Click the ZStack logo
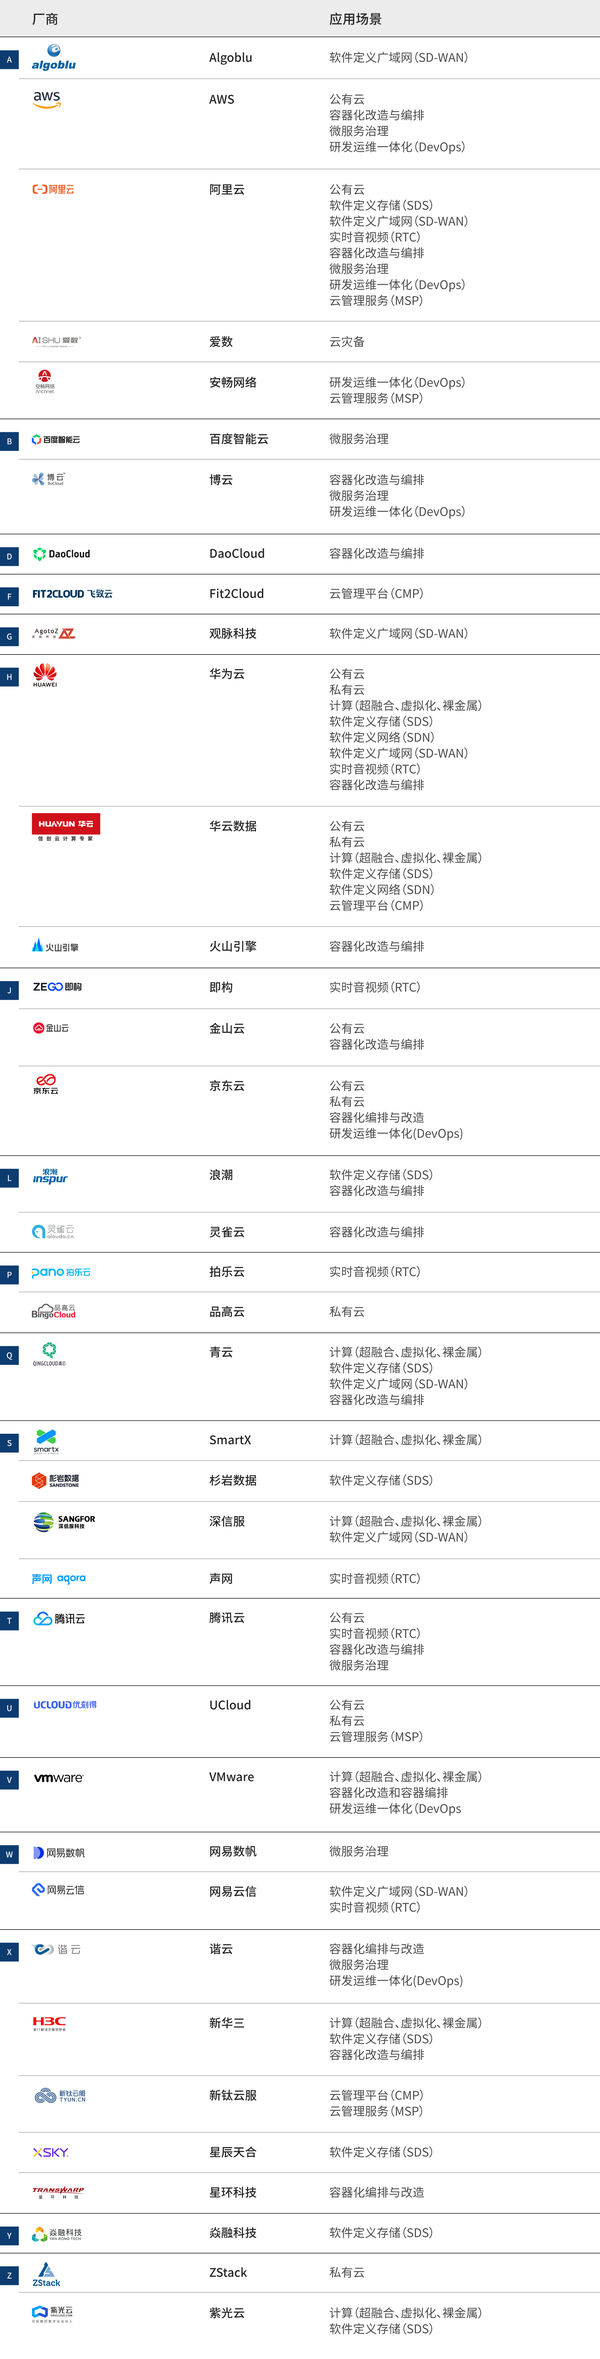The width and height of the screenshot is (600, 2359). click(46, 2275)
